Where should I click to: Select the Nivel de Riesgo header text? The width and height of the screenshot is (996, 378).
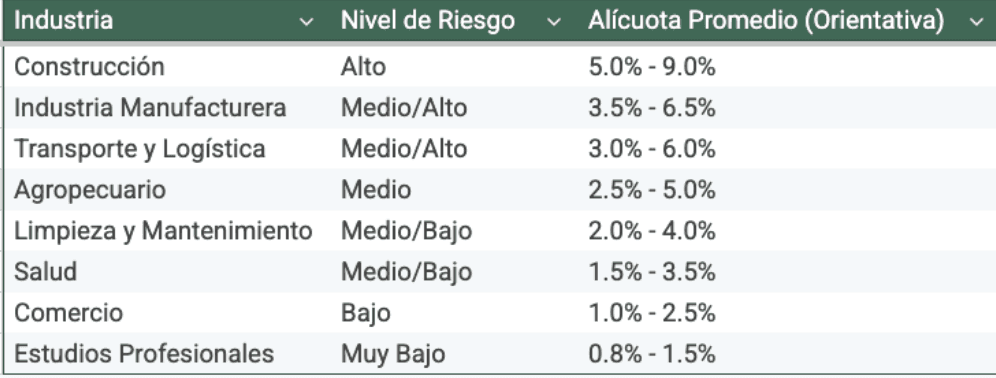pyautogui.click(x=427, y=21)
